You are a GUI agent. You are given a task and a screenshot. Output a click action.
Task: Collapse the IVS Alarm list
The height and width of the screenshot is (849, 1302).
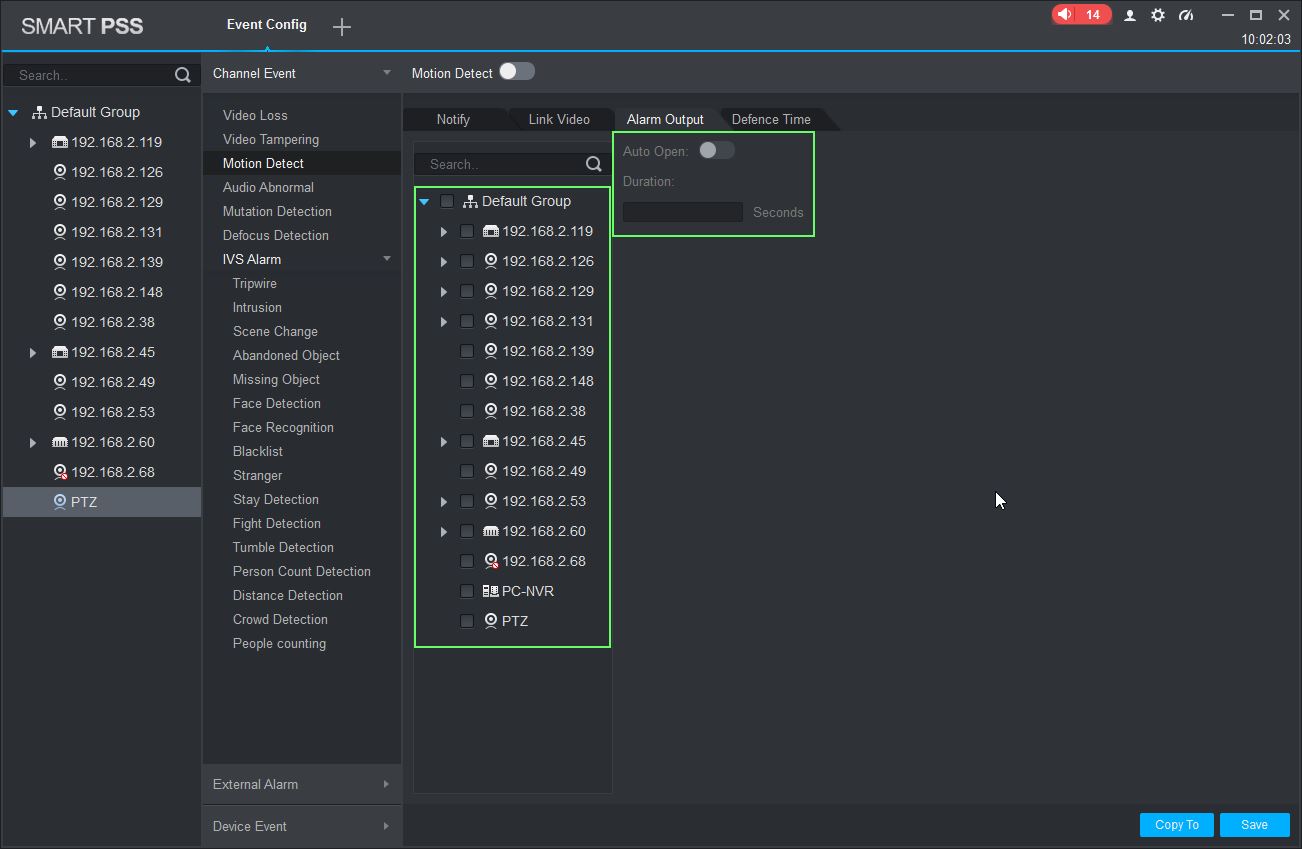point(387,259)
